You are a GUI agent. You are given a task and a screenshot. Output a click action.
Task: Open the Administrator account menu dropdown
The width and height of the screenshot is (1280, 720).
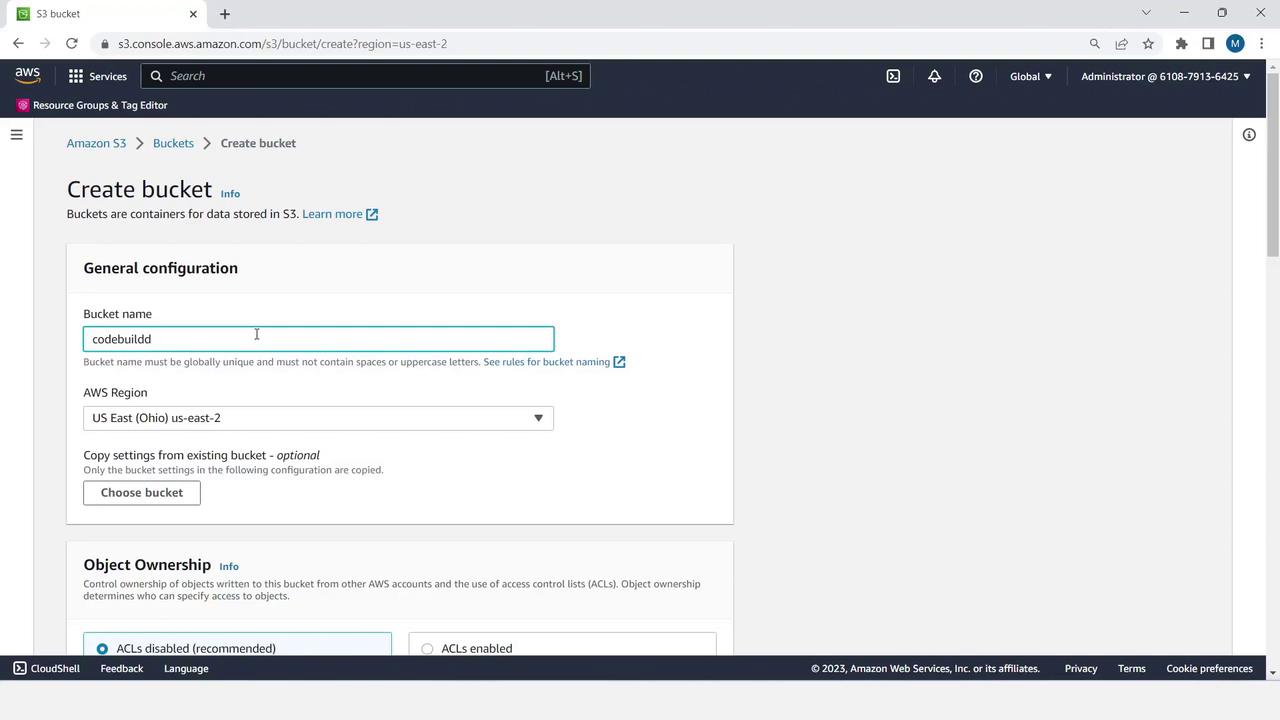pos(1166,76)
